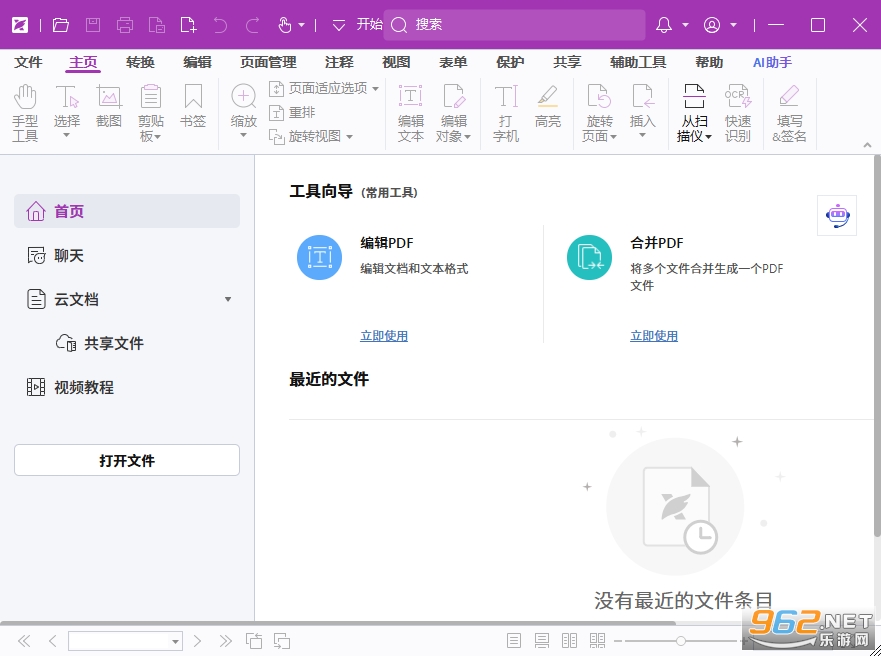Expand the 云文档 cloud documents section
881x656 pixels.
[x=228, y=299]
